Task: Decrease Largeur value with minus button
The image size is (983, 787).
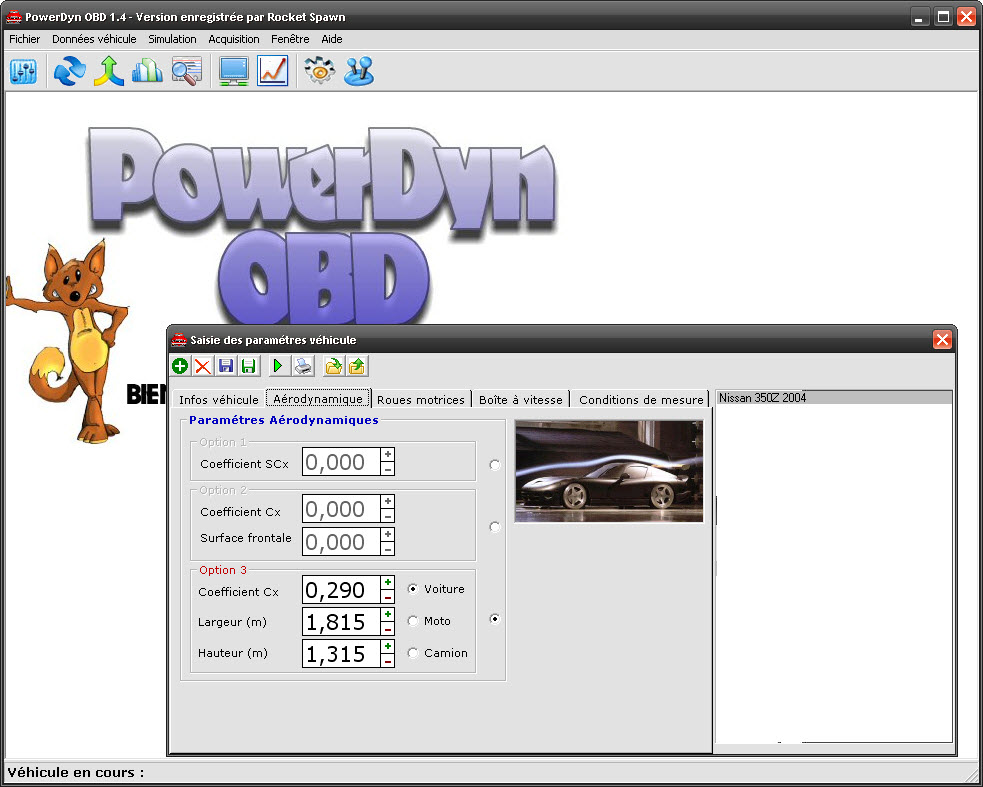Action: 388,629
